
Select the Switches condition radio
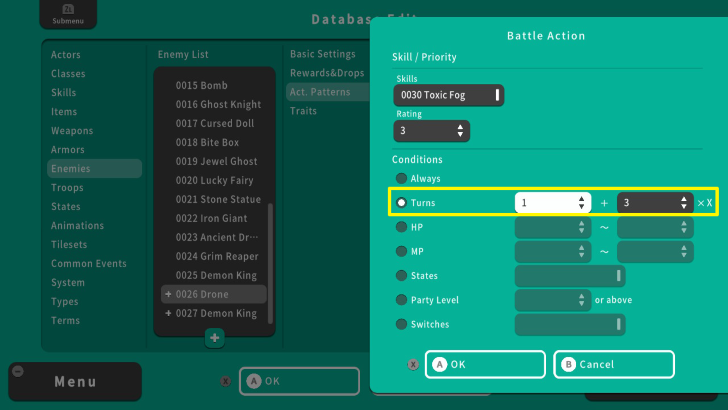[401, 324]
